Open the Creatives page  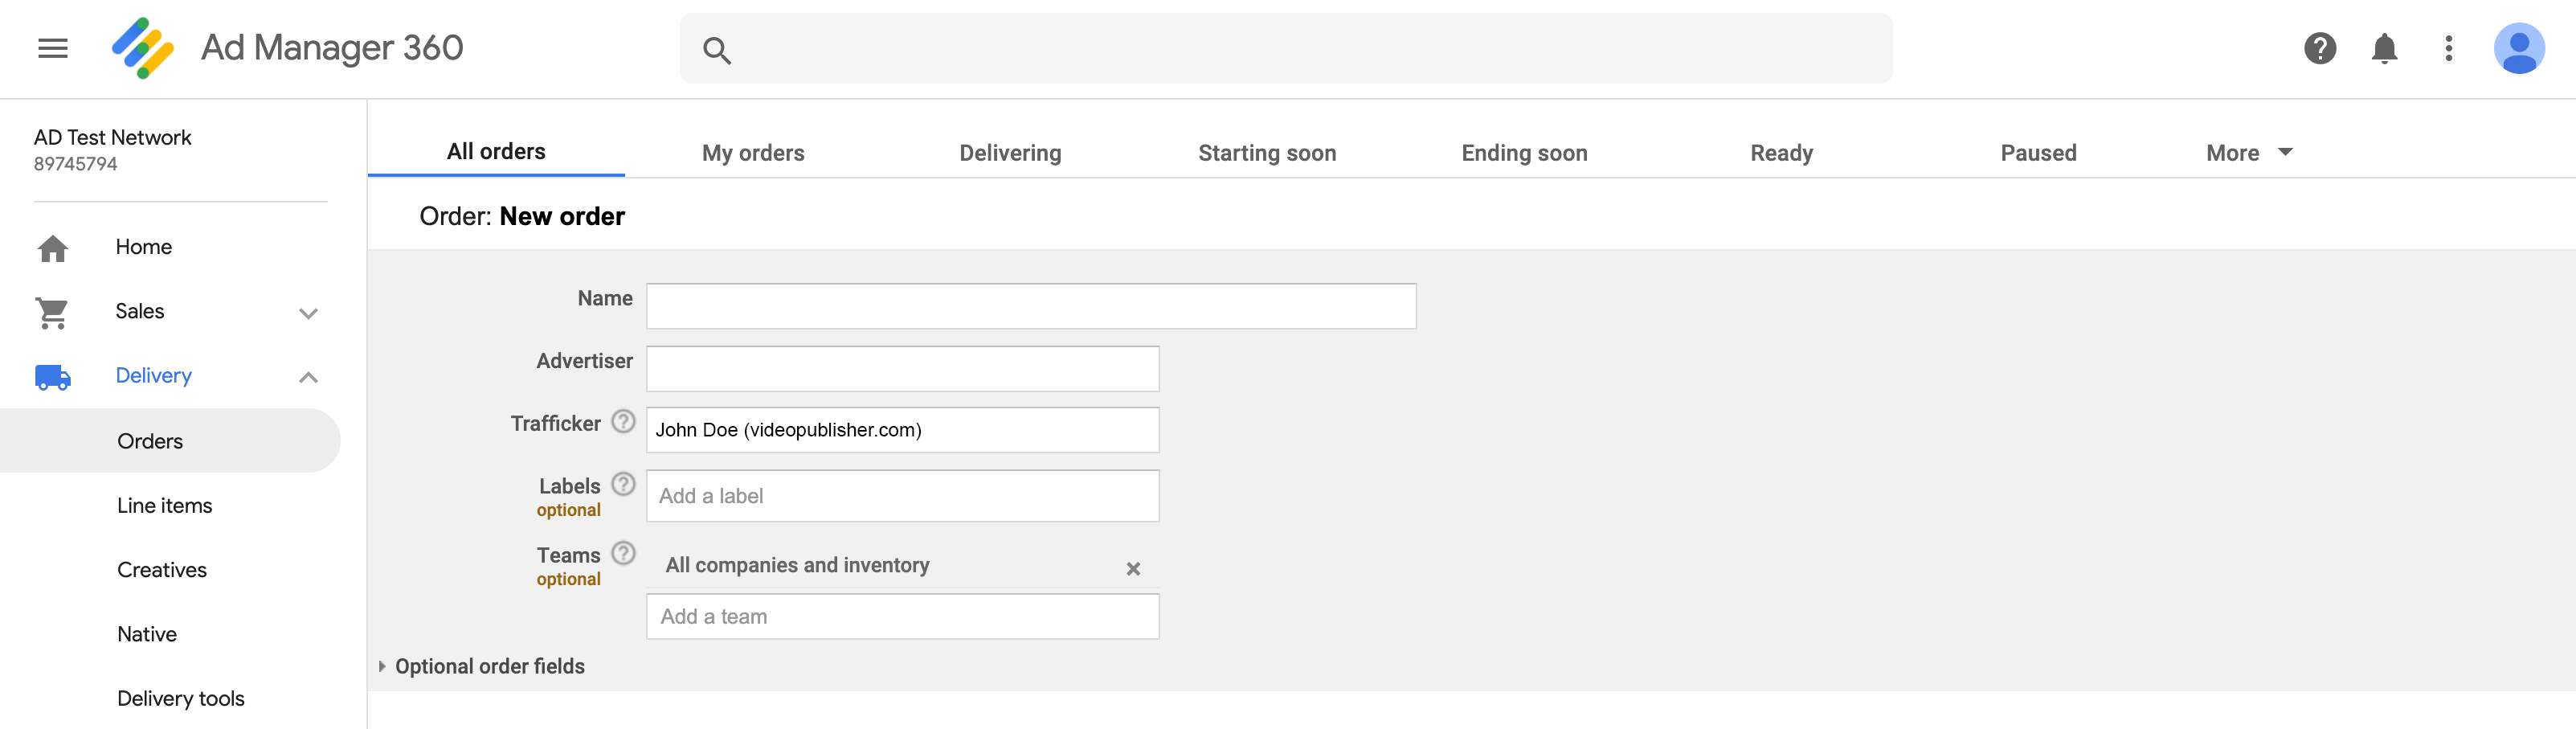click(161, 569)
